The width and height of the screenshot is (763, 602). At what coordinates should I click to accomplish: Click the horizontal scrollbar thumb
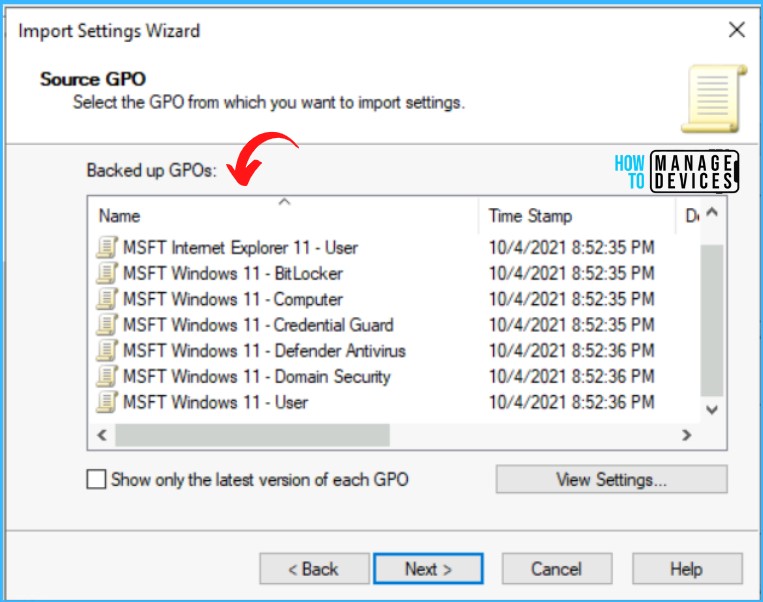253,435
